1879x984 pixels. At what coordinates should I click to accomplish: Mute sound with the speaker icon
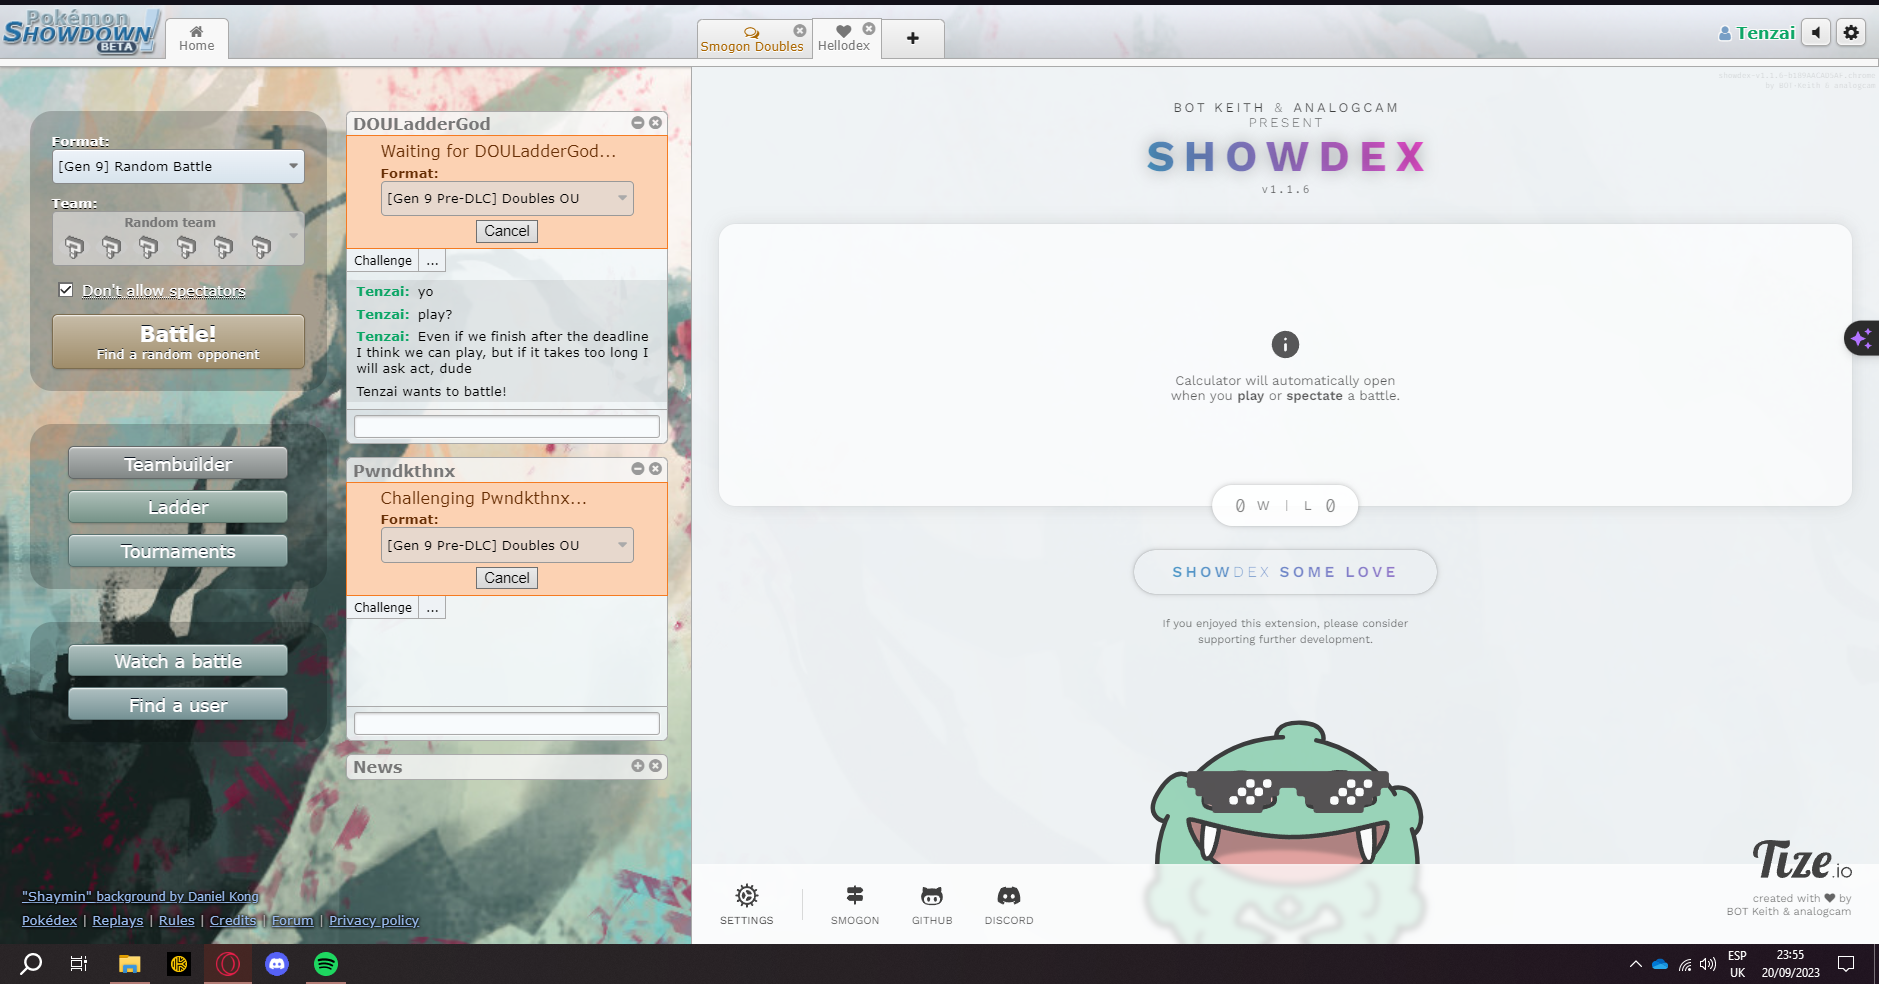1816,33
